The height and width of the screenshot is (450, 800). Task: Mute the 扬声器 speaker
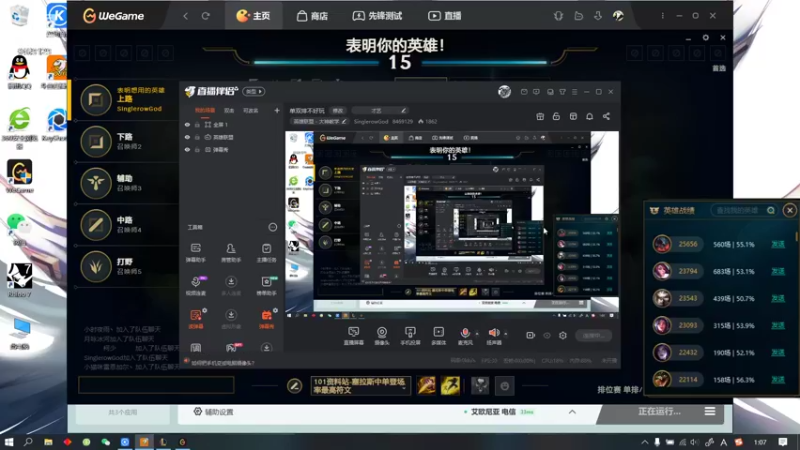[493, 336]
